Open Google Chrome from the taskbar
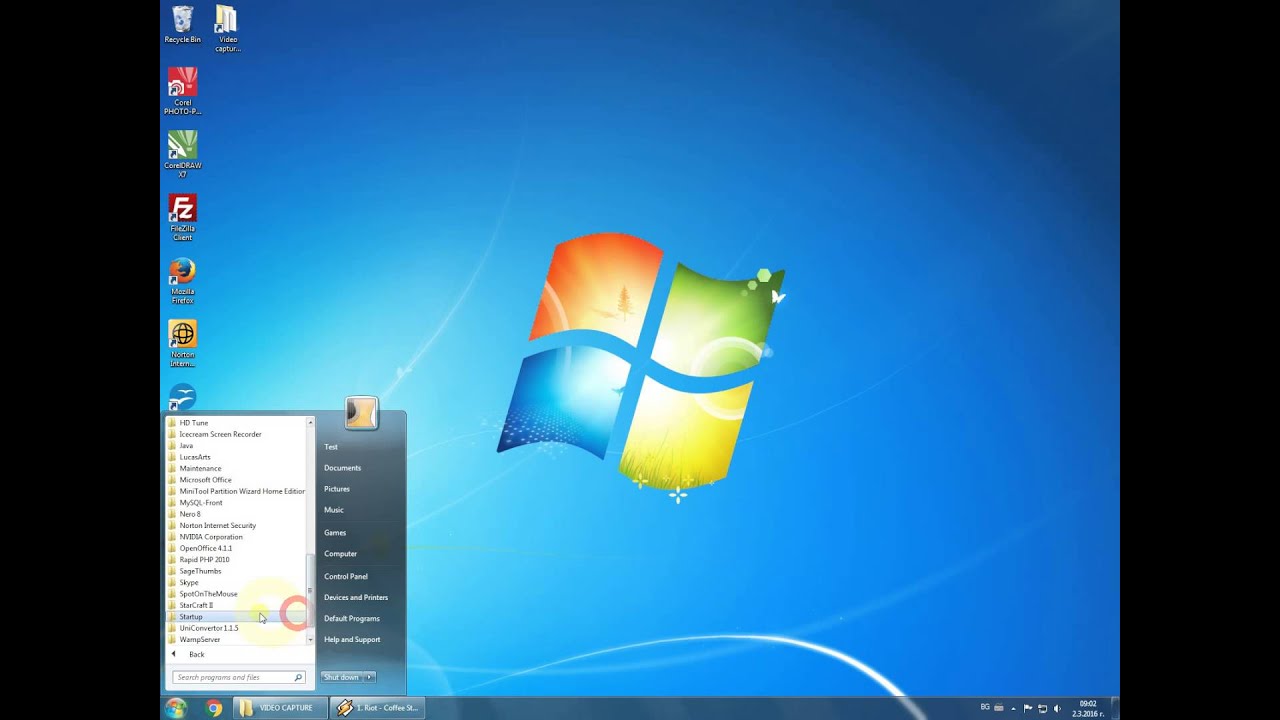 [213, 708]
